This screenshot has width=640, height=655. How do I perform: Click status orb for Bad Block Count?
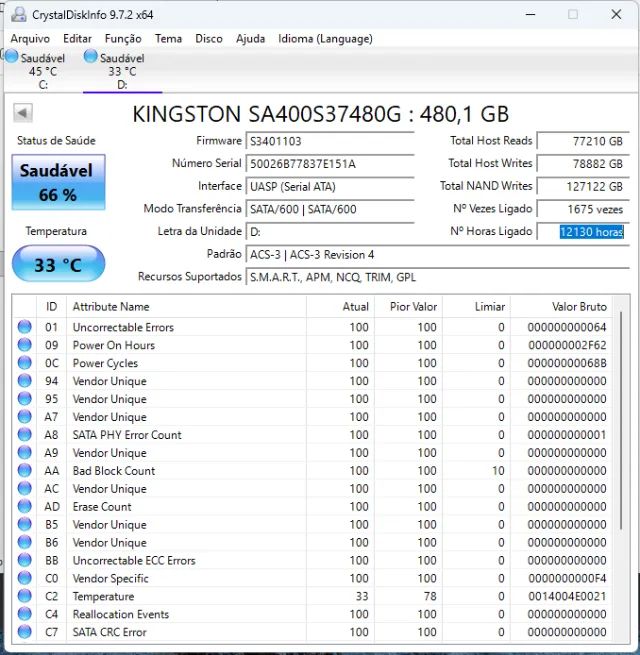pos(25,470)
